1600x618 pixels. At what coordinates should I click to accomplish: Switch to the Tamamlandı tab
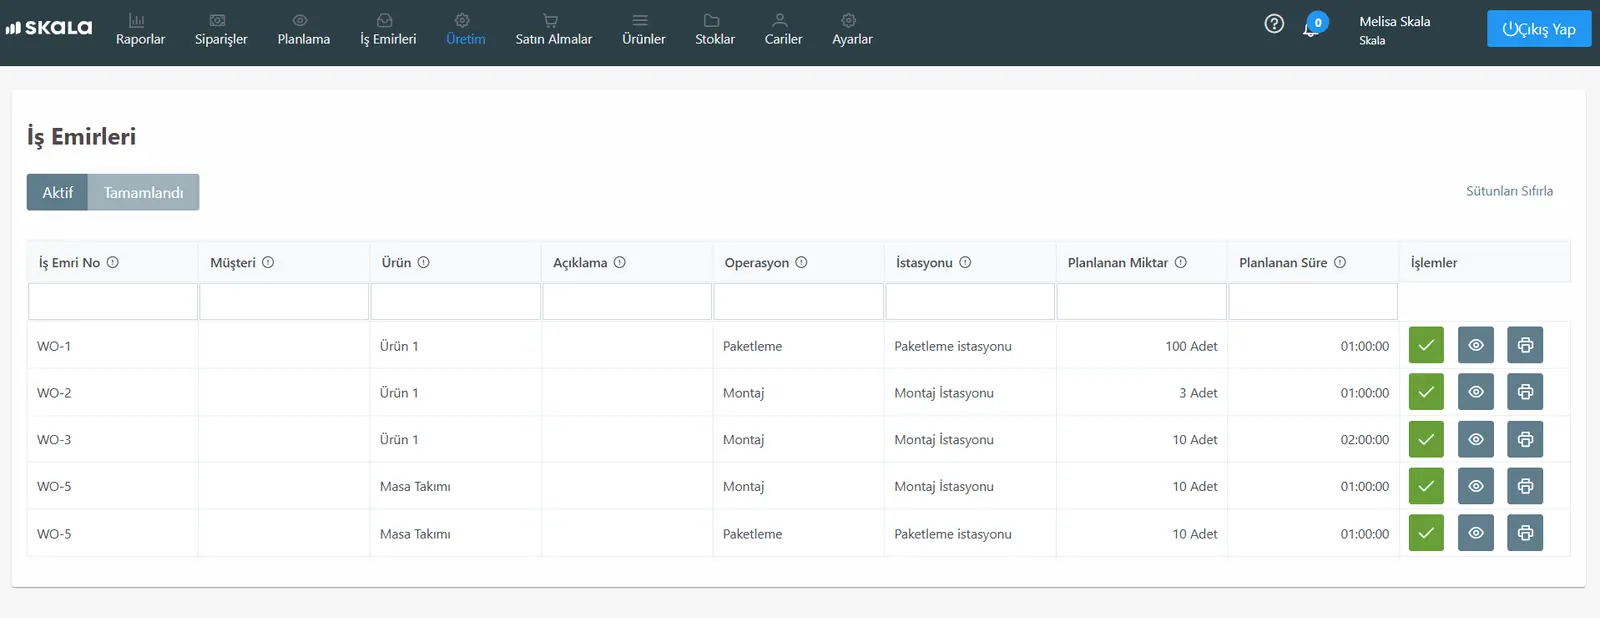point(144,192)
